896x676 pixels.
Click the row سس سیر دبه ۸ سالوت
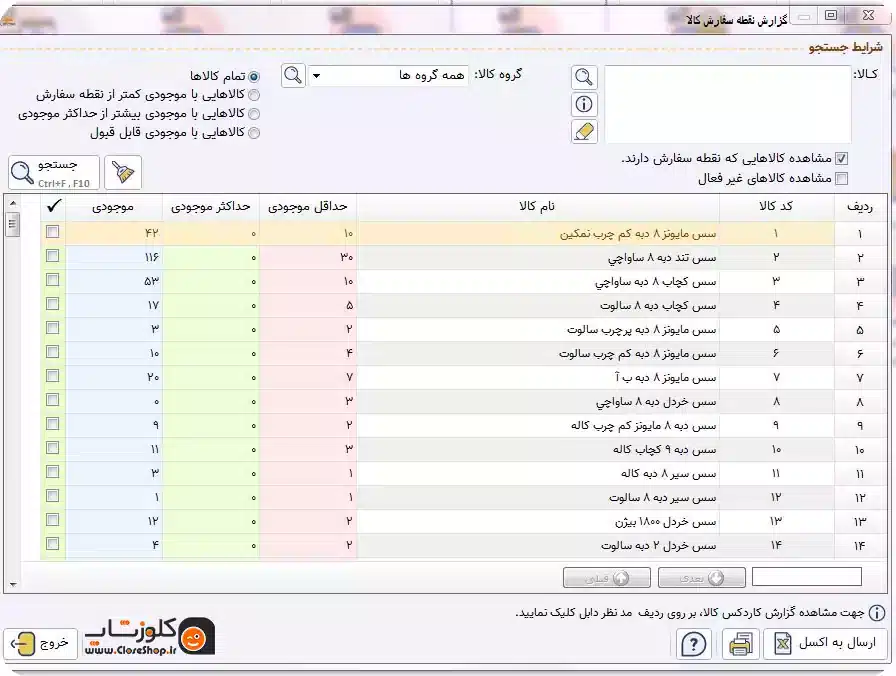(463, 498)
